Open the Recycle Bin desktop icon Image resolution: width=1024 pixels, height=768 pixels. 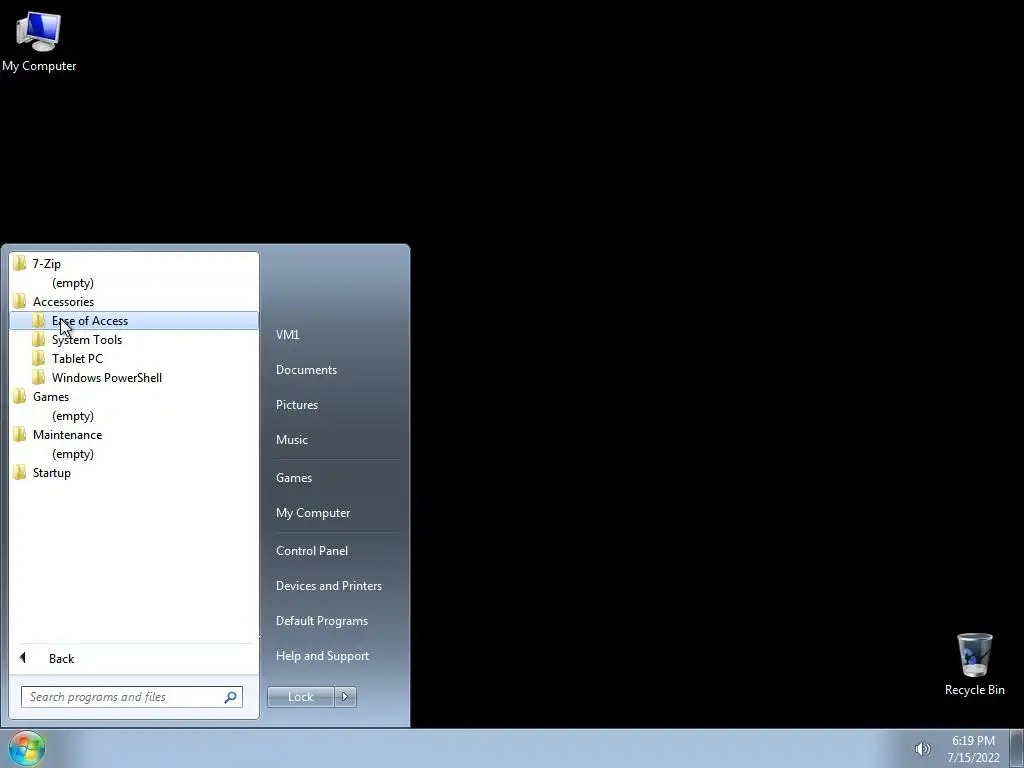pos(974,664)
